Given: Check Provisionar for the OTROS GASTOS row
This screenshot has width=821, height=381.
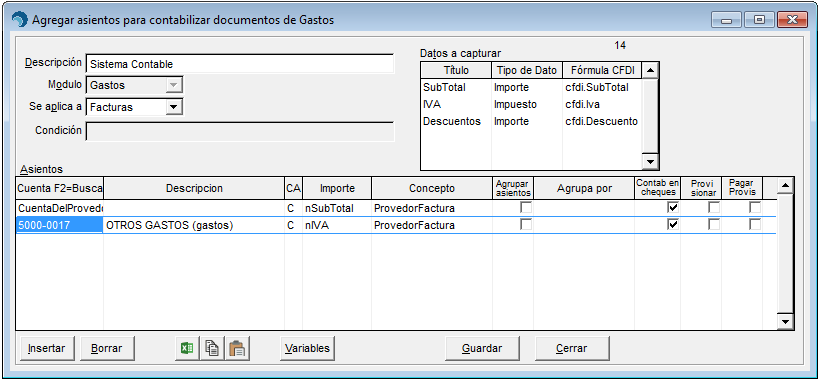Looking at the screenshot, I should pos(714,225).
